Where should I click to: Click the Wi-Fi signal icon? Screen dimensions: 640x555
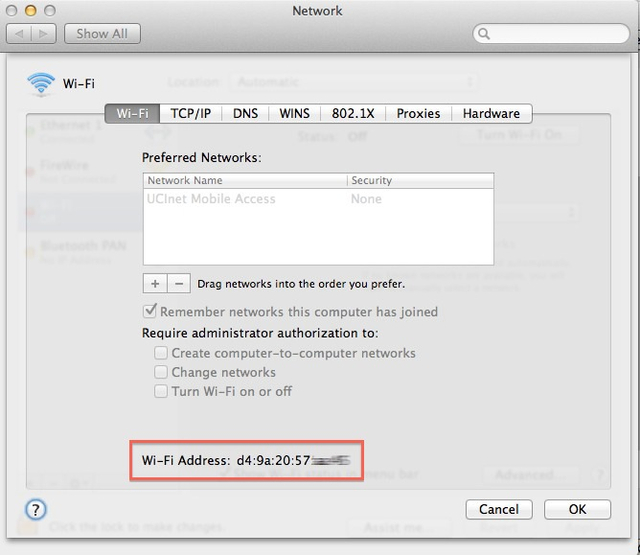pos(40,84)
